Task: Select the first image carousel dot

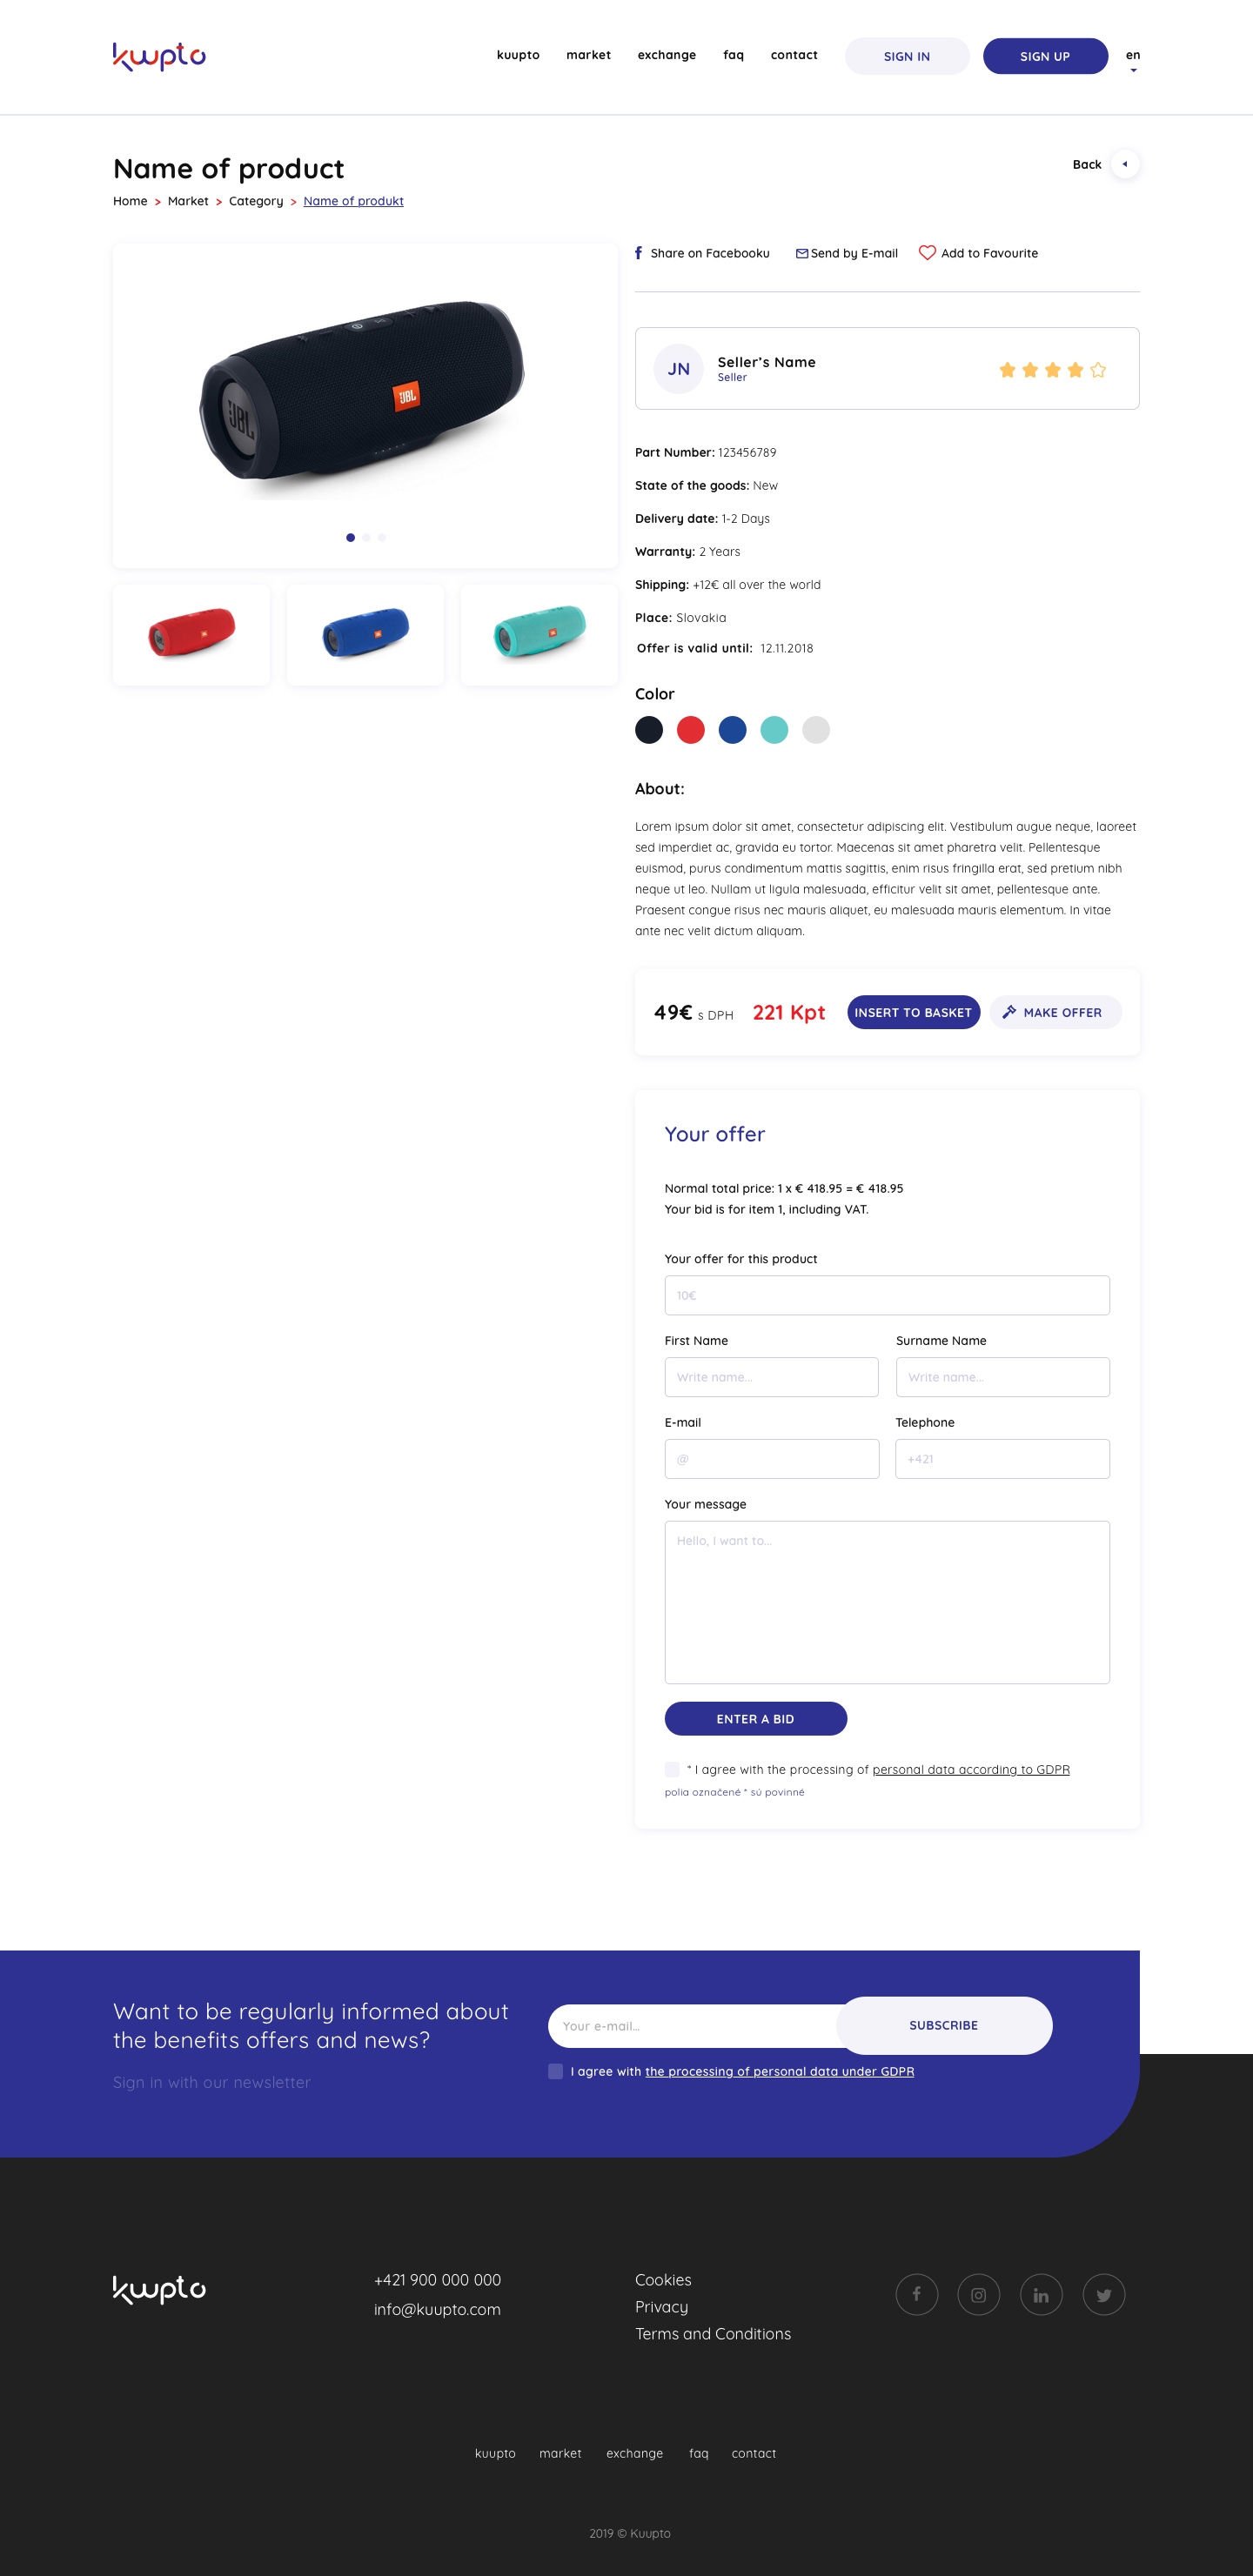Action: pos(350,538)
